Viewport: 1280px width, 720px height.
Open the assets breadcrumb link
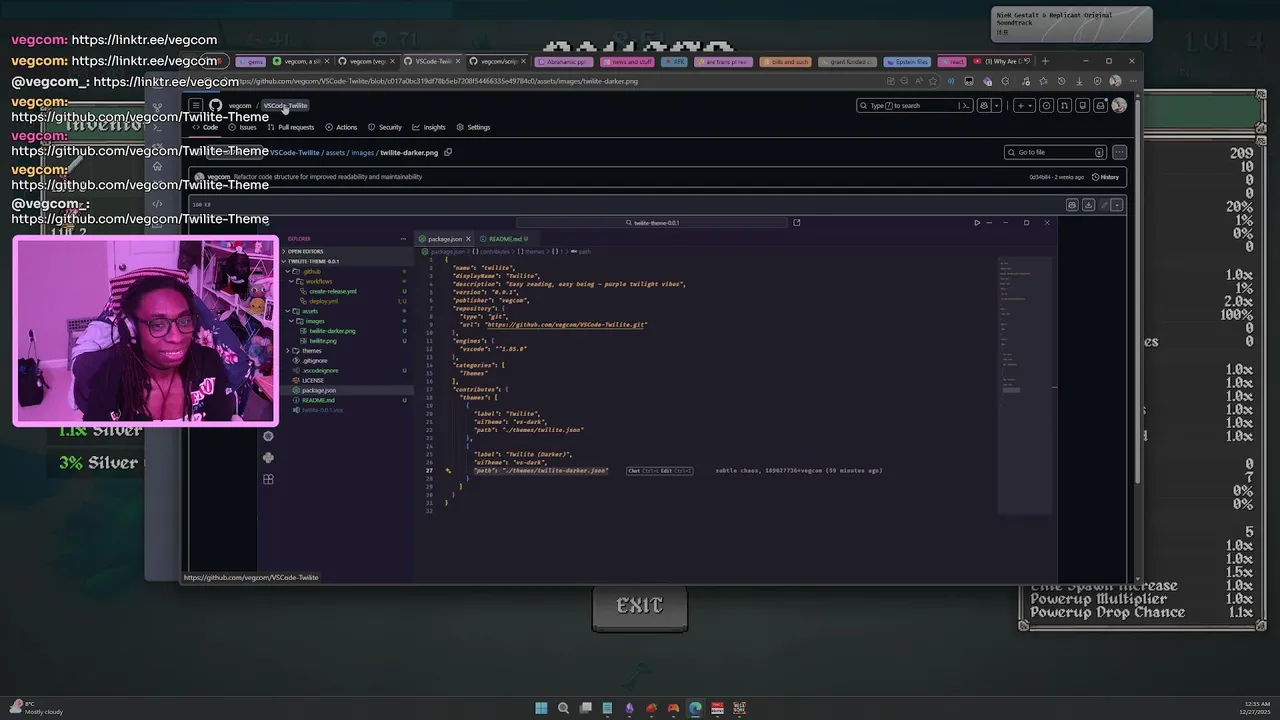335,153
